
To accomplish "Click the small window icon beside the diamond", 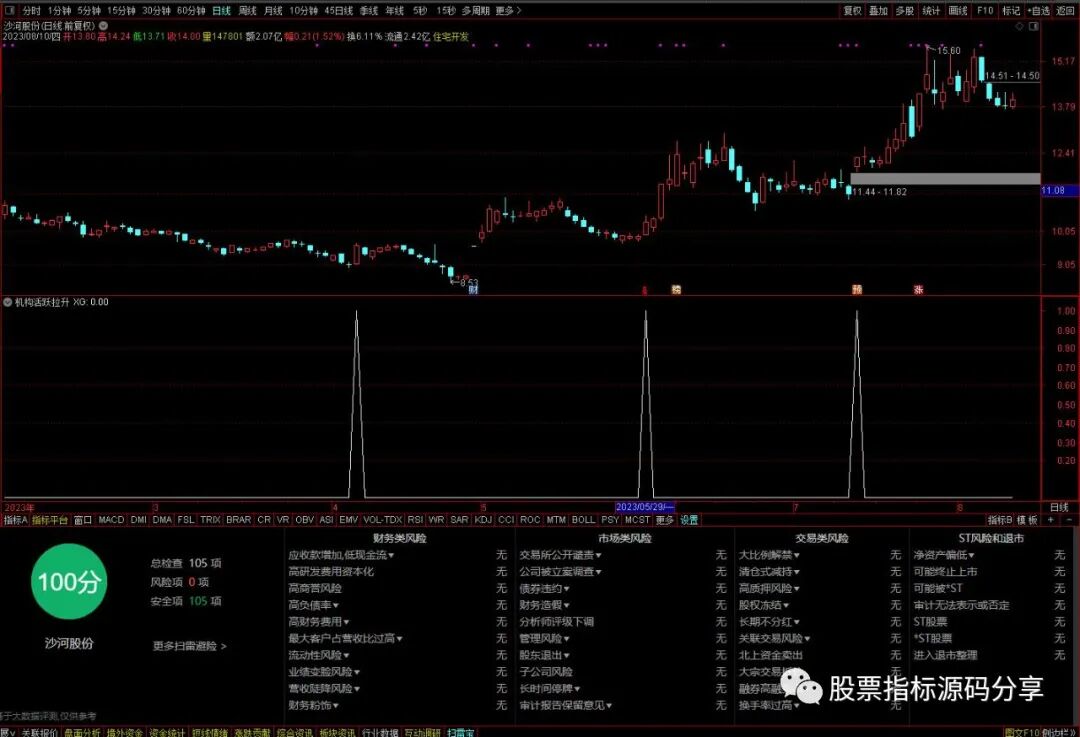I will 1033,25.
